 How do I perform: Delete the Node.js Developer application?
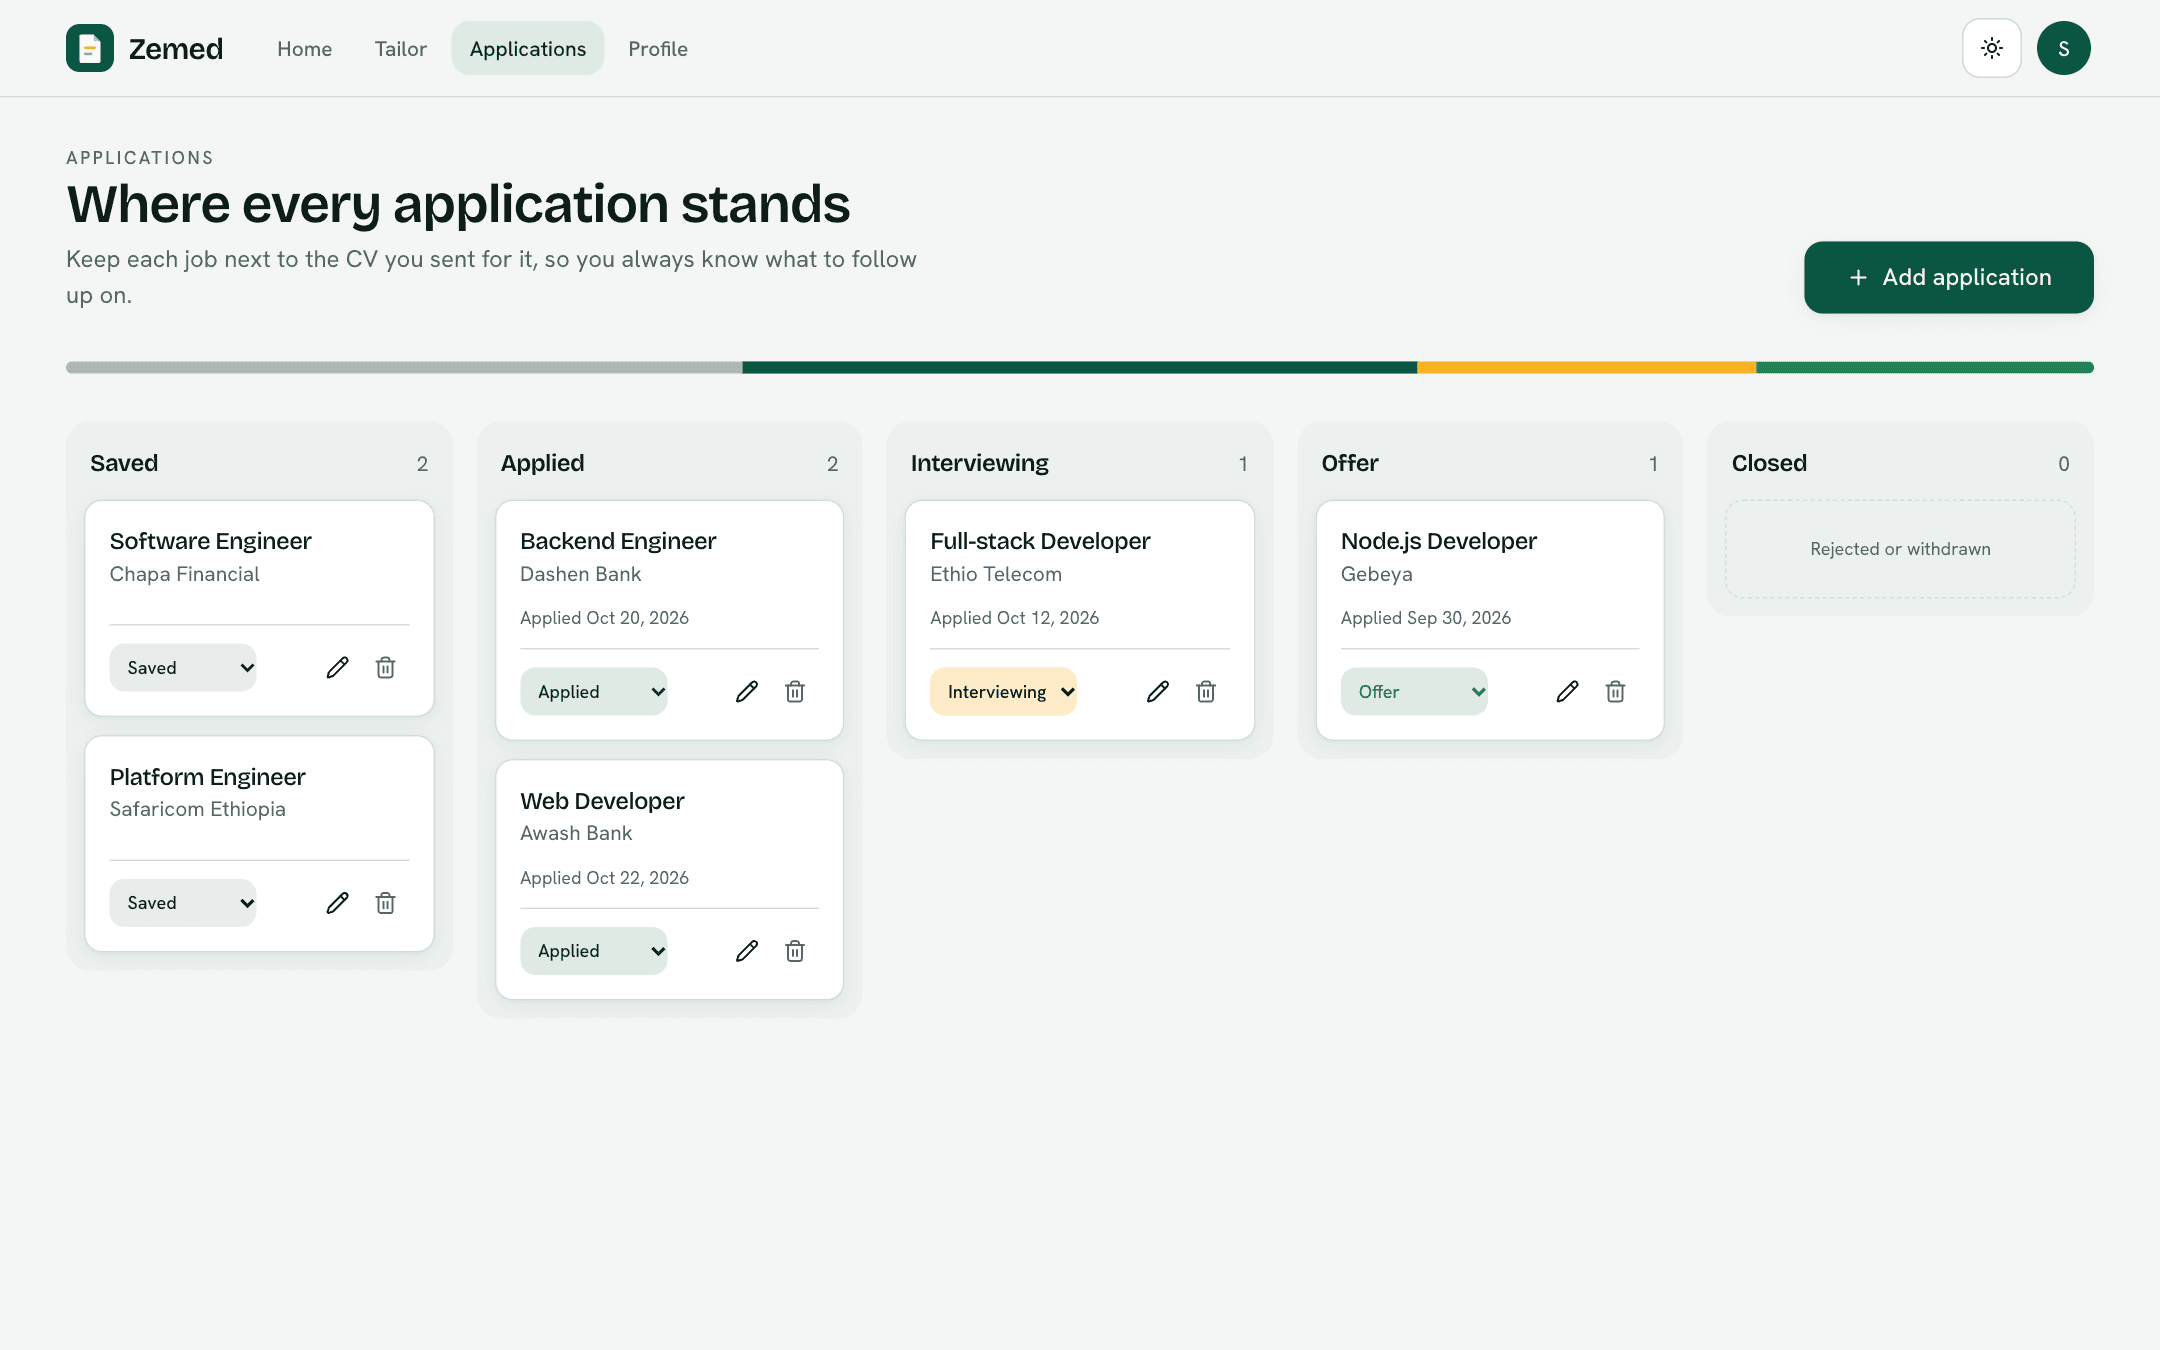[x=1616, y=691]
